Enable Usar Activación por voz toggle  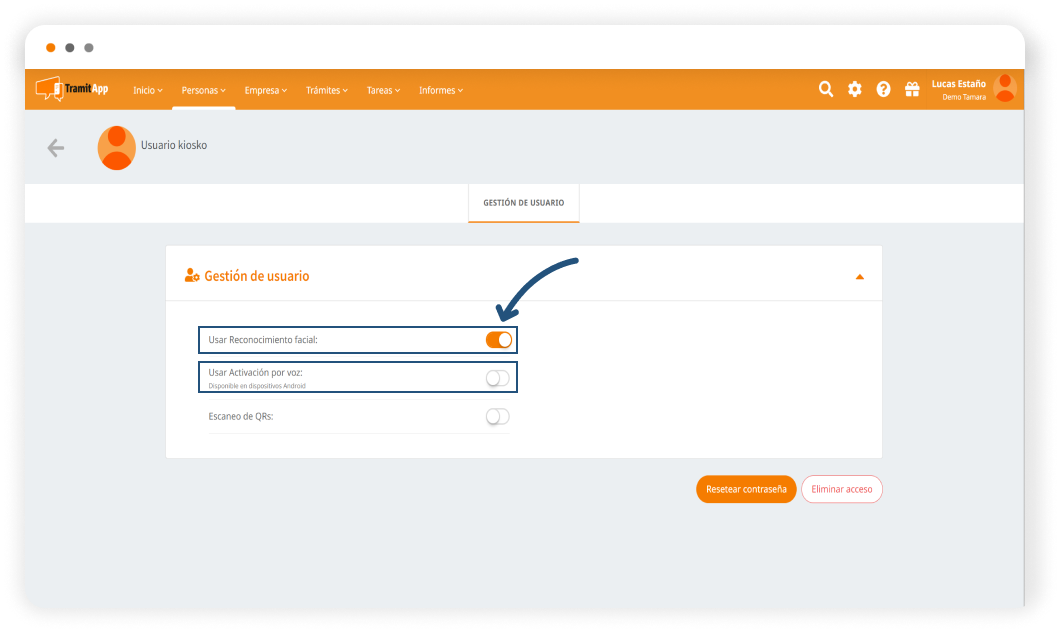click(497, 378)
